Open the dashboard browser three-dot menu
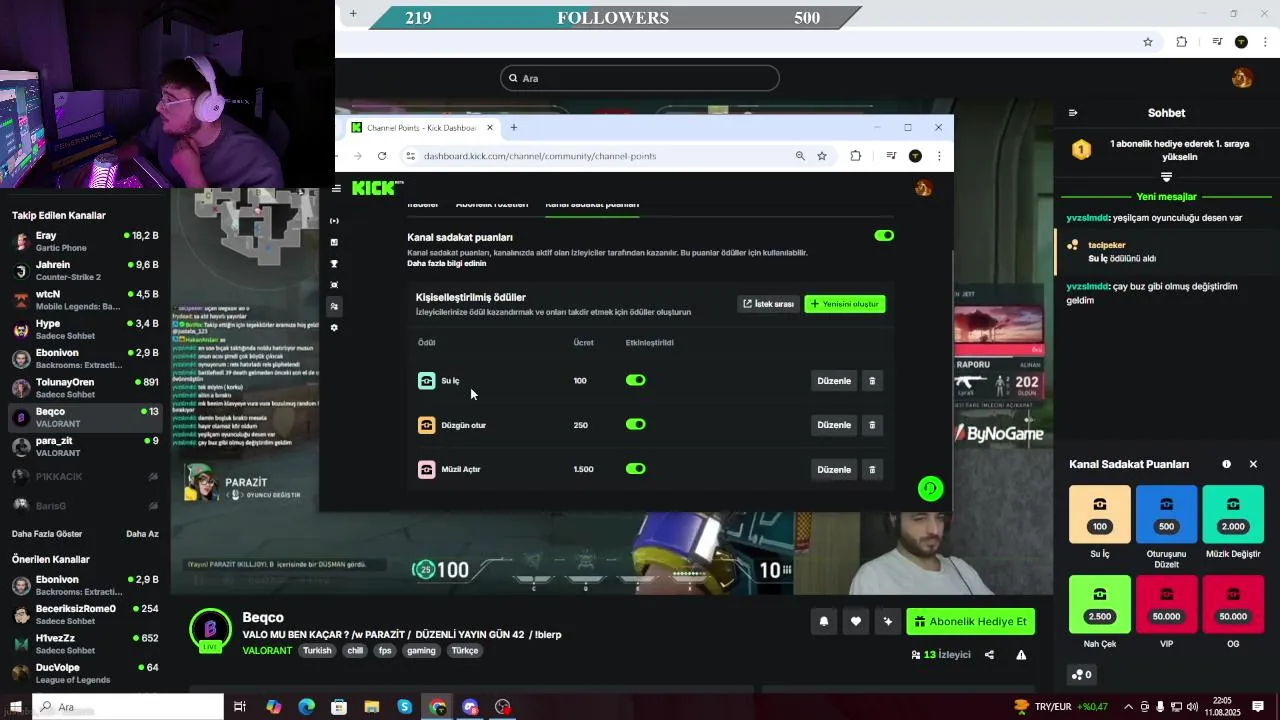1280x720 pixels. [x=939, y=156]
